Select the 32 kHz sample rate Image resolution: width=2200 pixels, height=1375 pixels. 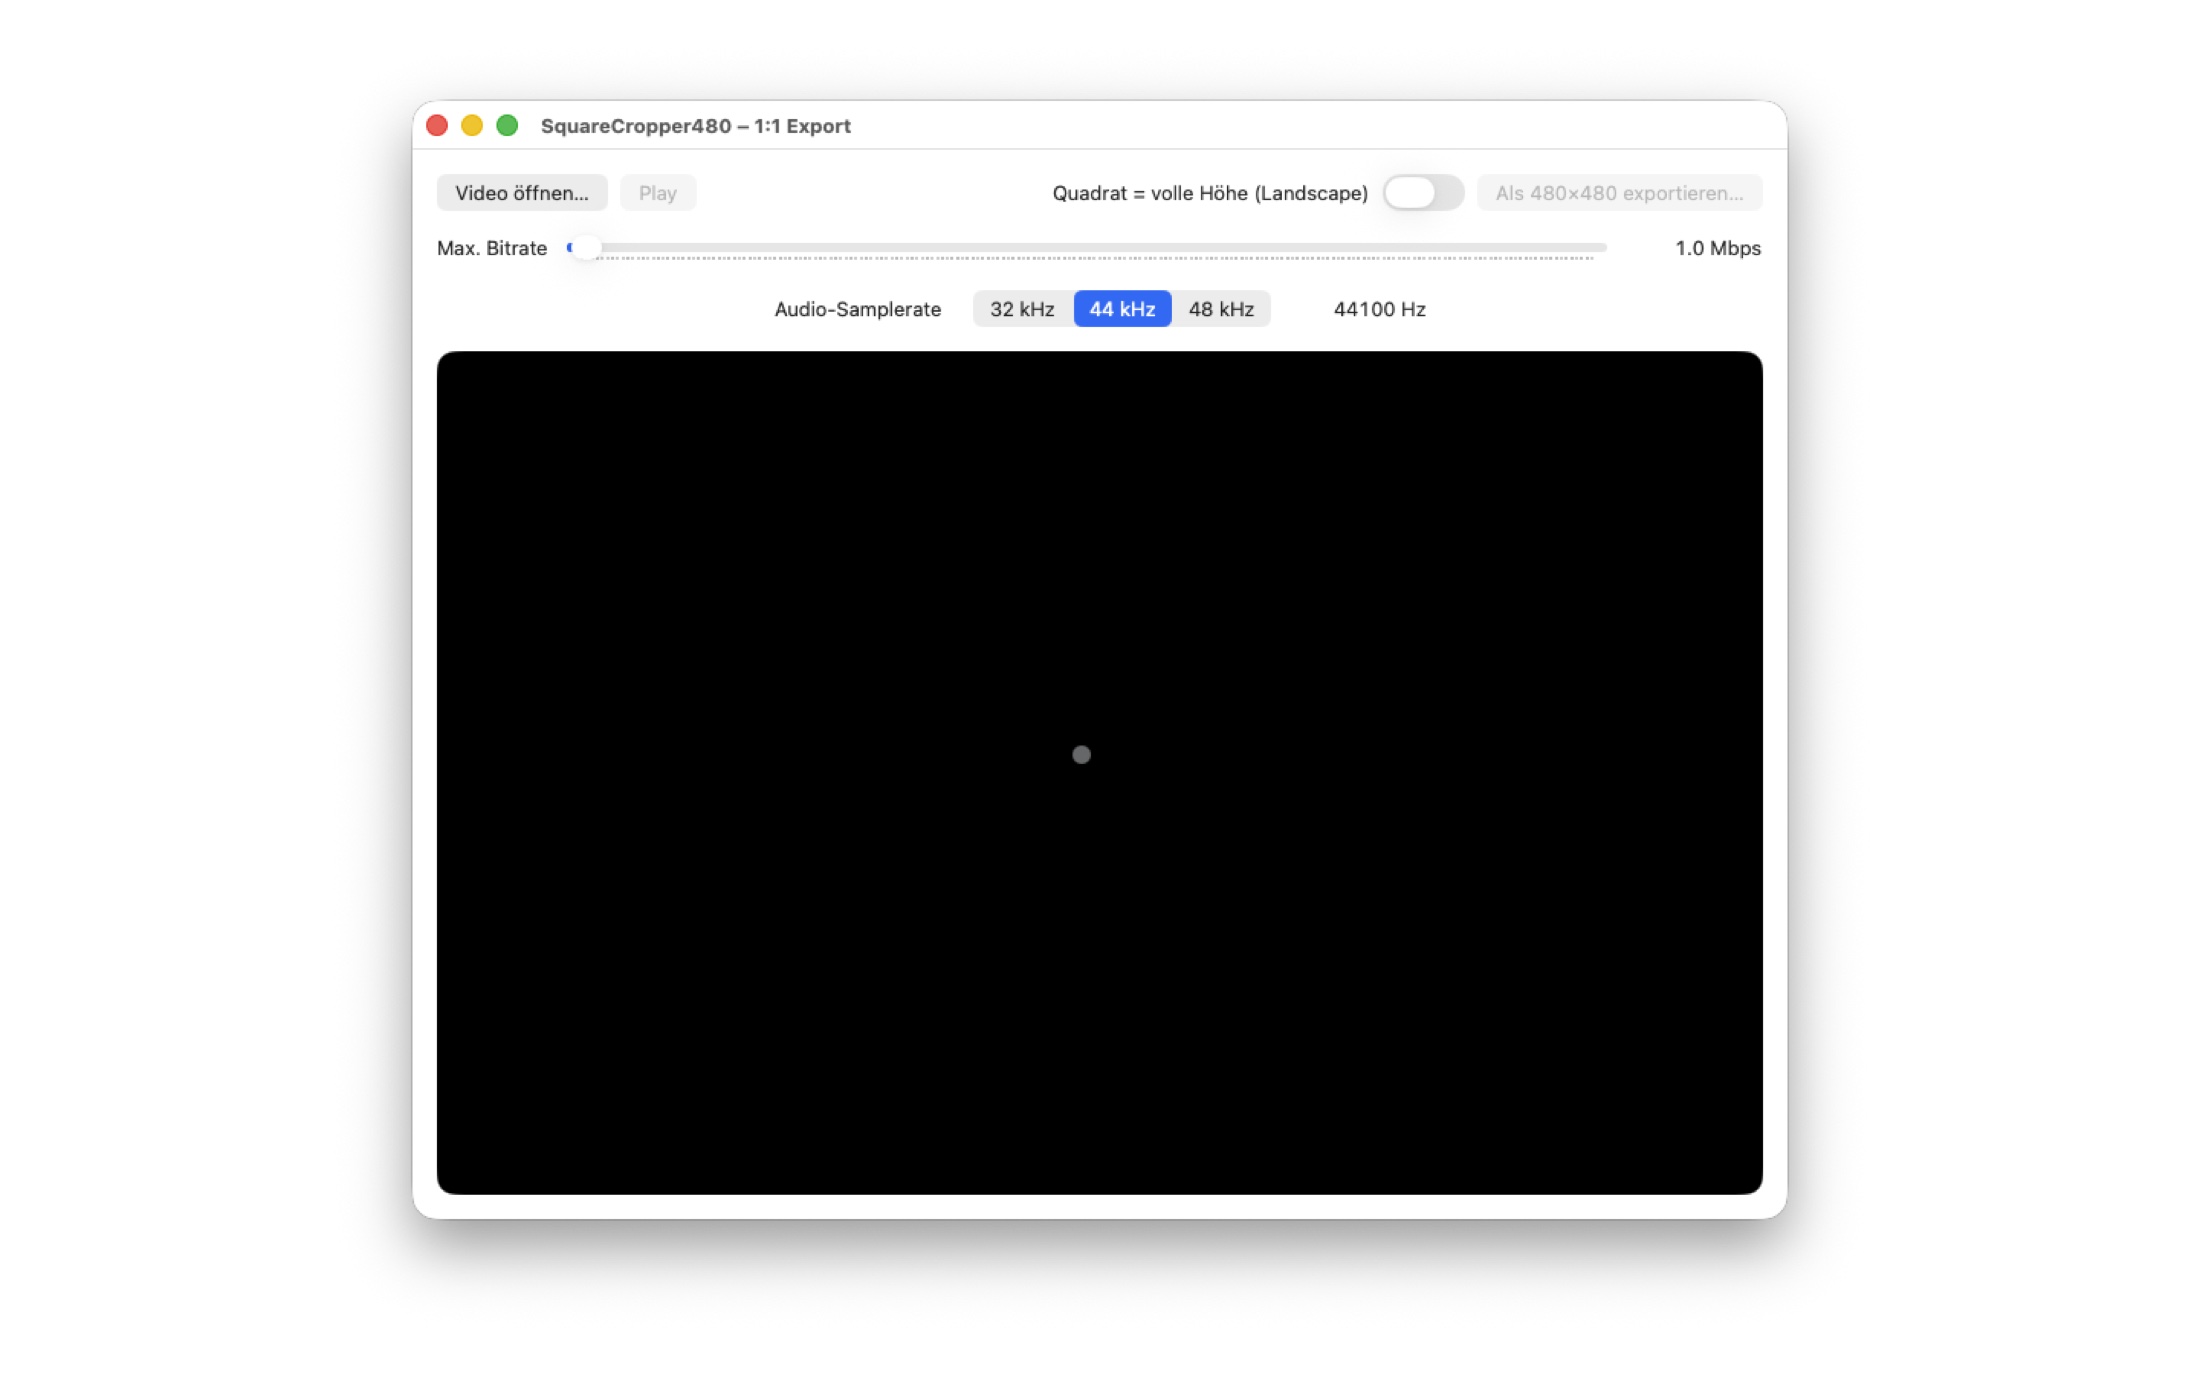coord(1022,309)
